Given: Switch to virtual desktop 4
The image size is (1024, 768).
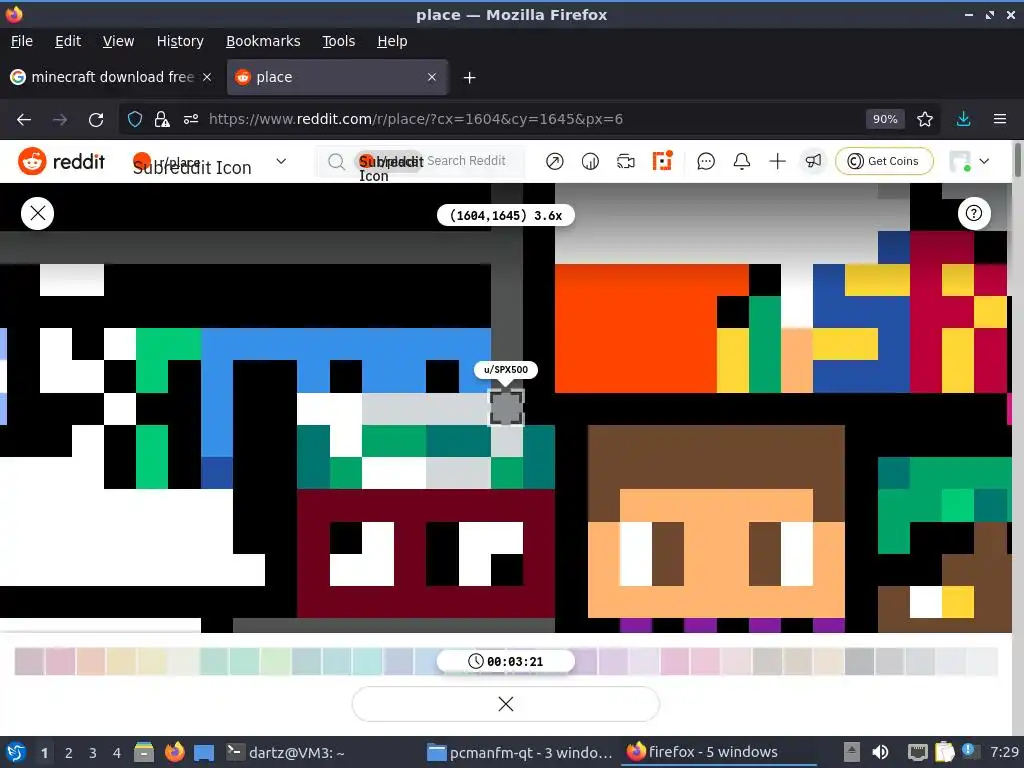Looking at the screenshot, I should [116, 753].
